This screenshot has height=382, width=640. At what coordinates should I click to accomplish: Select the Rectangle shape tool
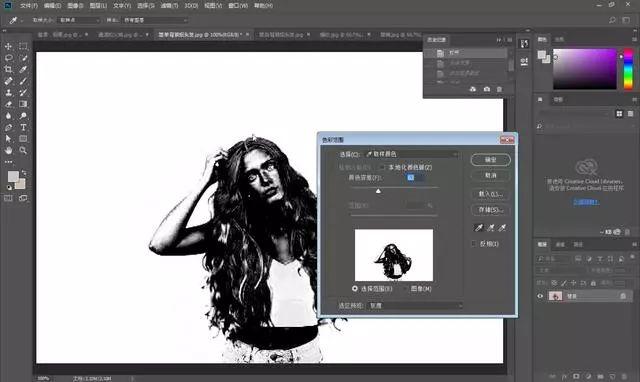(23, 139)
